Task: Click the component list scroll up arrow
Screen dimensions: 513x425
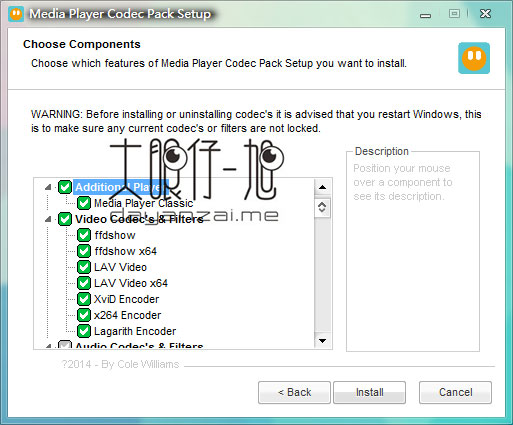Action: pos(322,187)
